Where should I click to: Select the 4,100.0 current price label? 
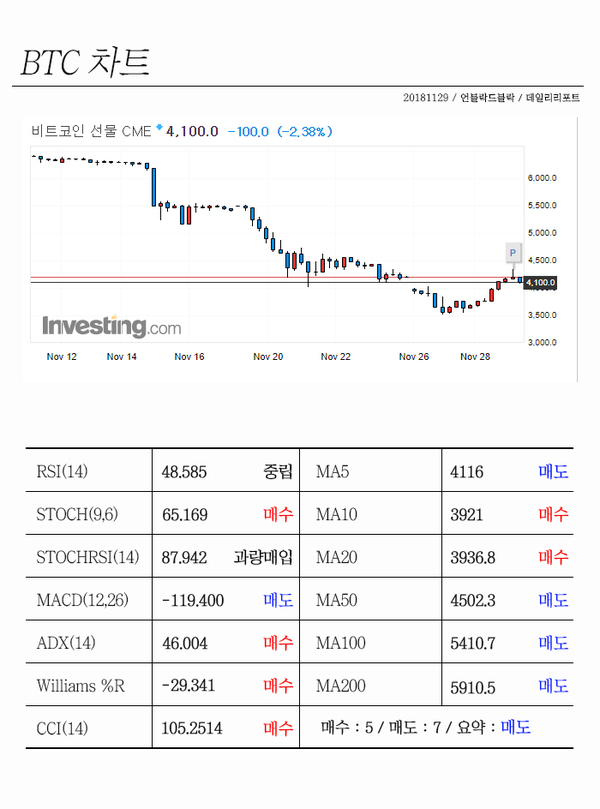pos(540,283)
